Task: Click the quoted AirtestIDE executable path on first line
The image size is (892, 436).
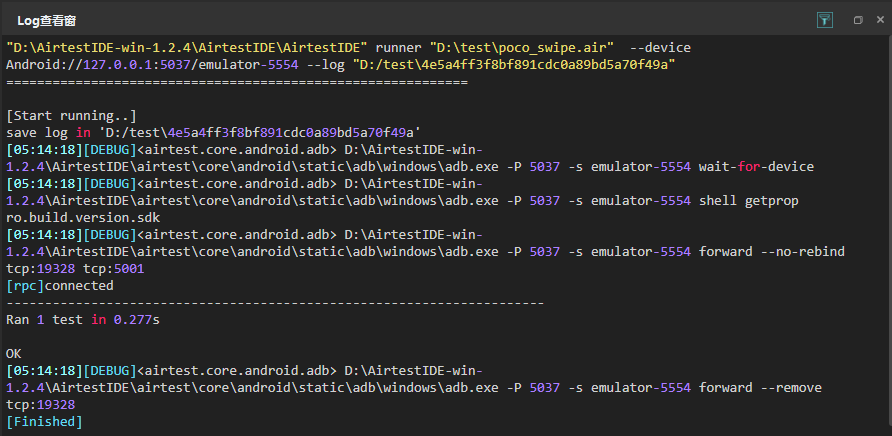Action: [187, 48]
